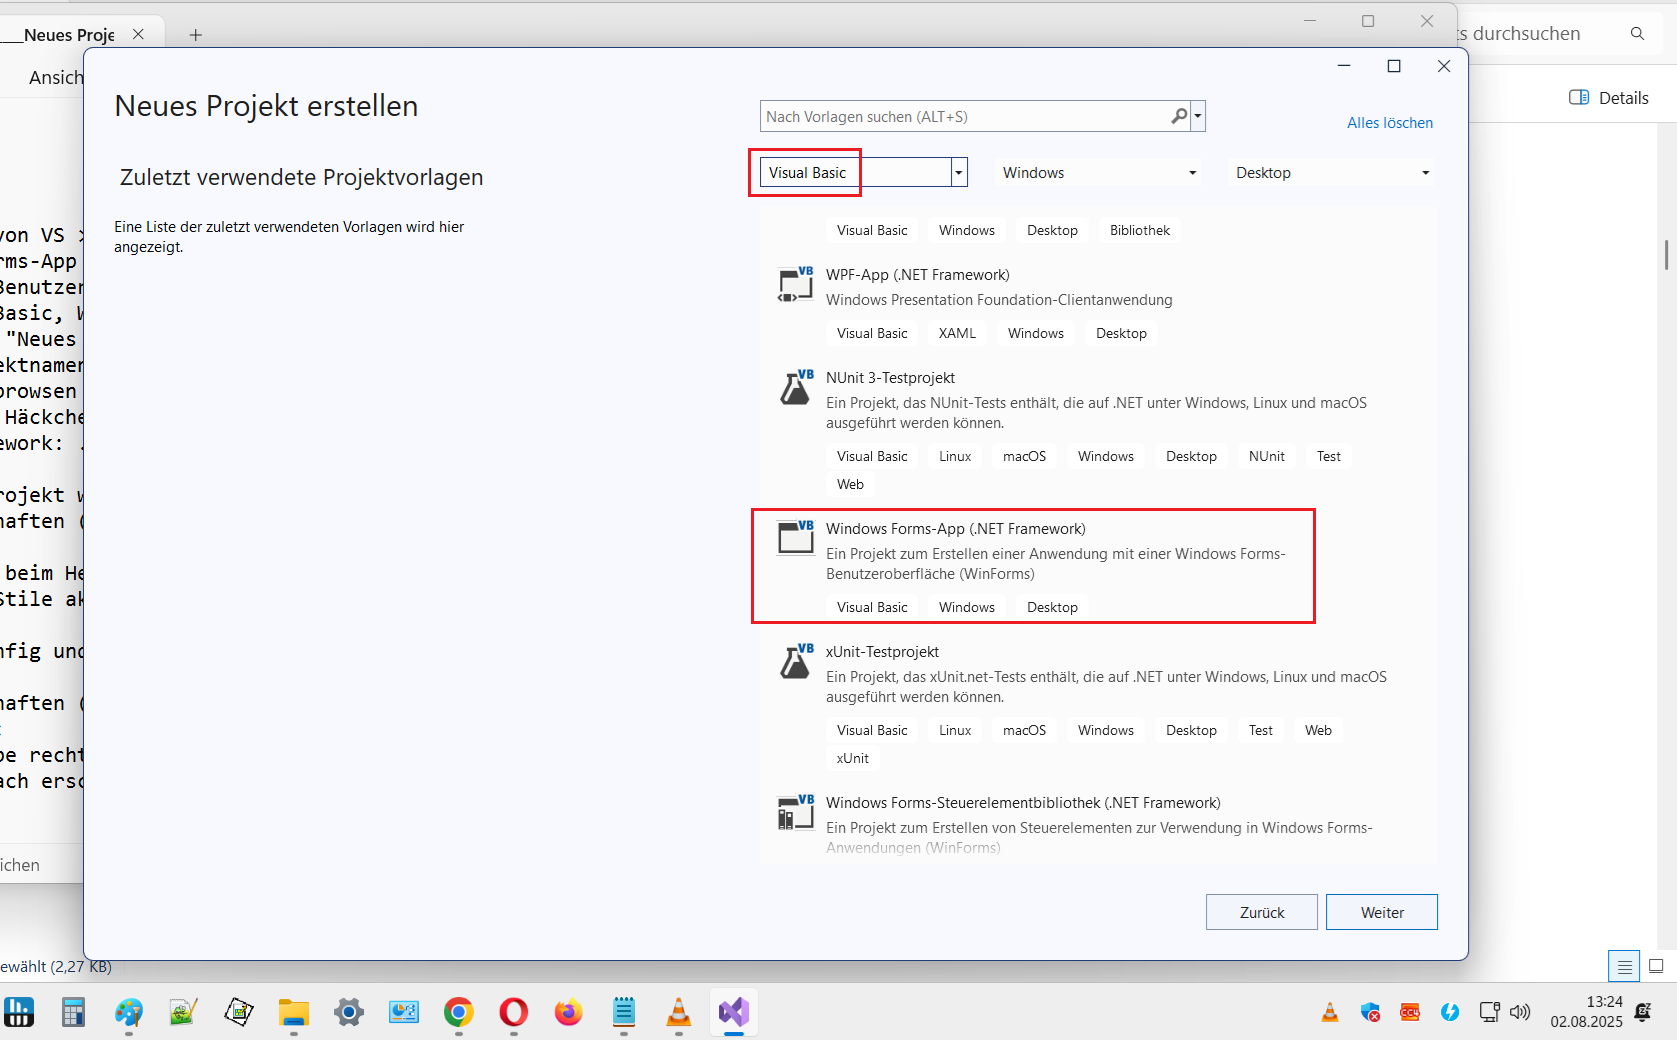
Task: Select the Windows Forms-App (.NET Framework) icon
Action: [x=796, y=538]
